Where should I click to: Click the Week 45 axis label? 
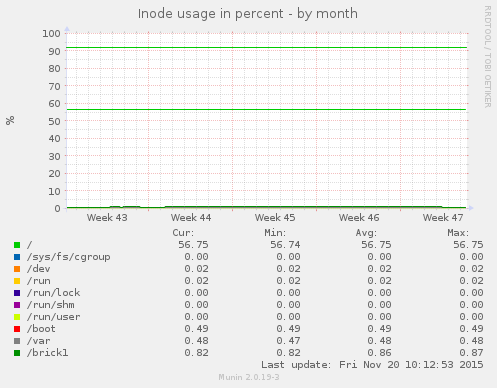point(275,218)
